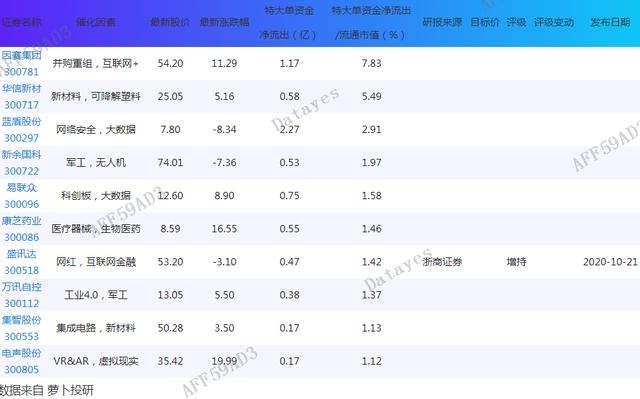The image size is (640, 399).
Task: Select cell 网红，互联网金融
Action: coord(96,262)
